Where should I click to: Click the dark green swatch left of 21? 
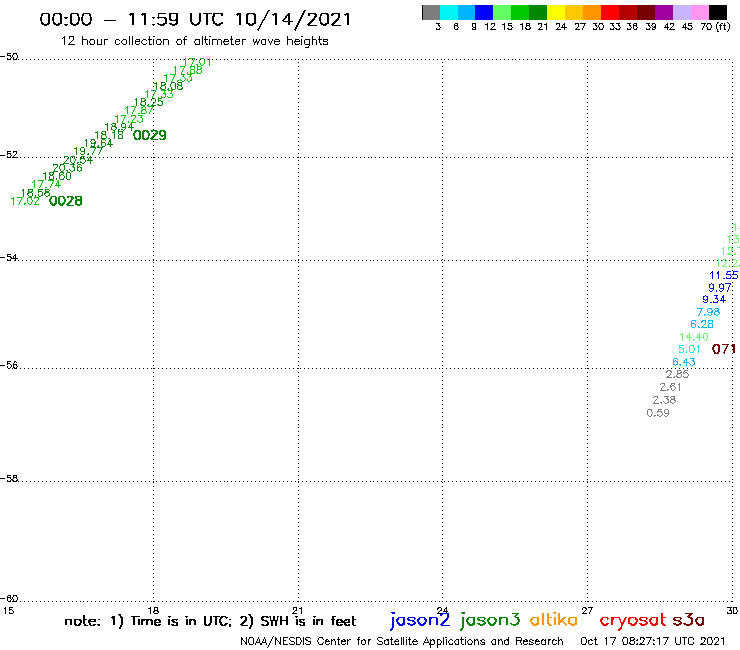[538, 12]
